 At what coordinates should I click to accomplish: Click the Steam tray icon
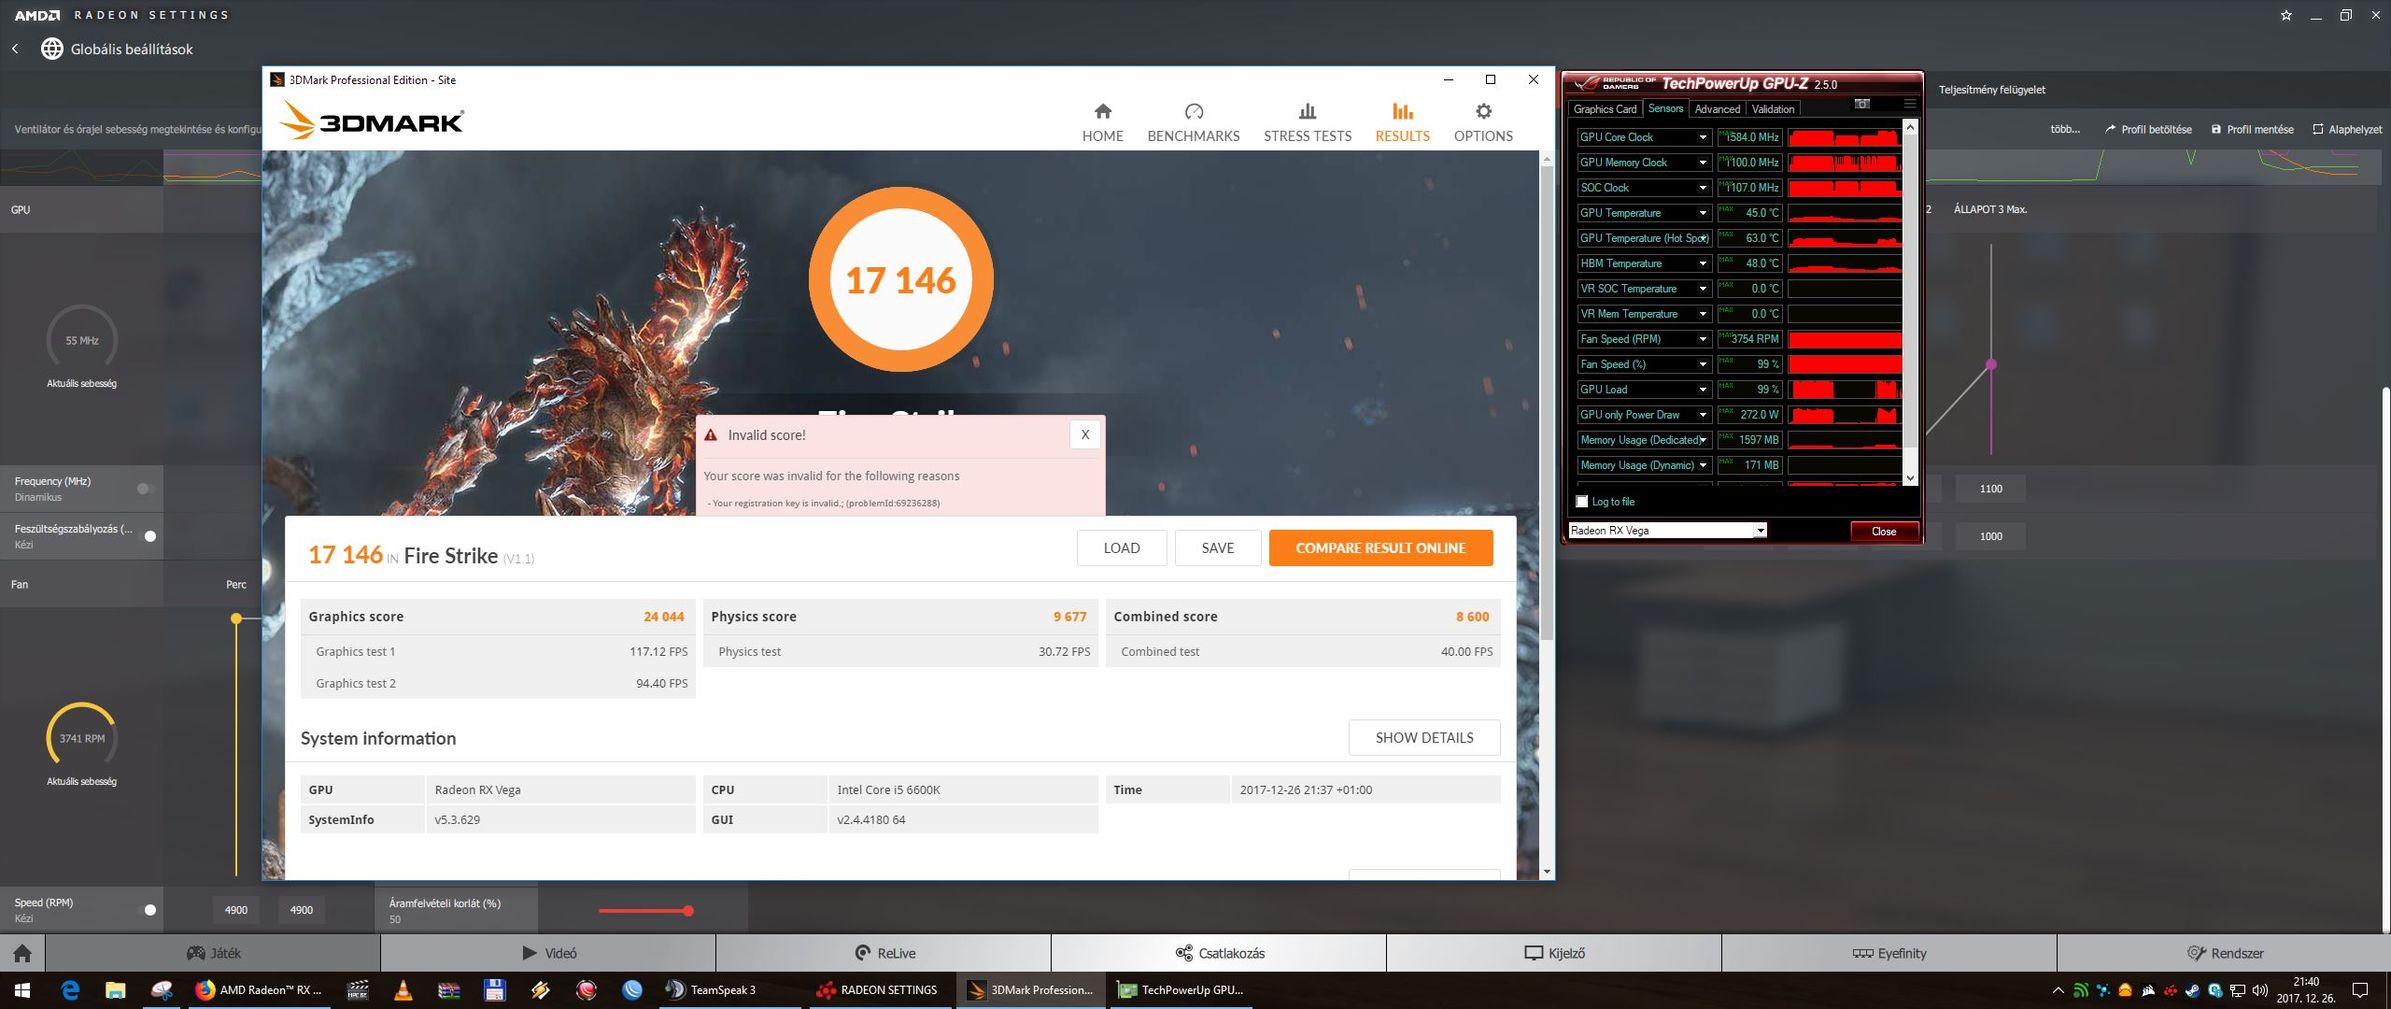pos(2192,991)
